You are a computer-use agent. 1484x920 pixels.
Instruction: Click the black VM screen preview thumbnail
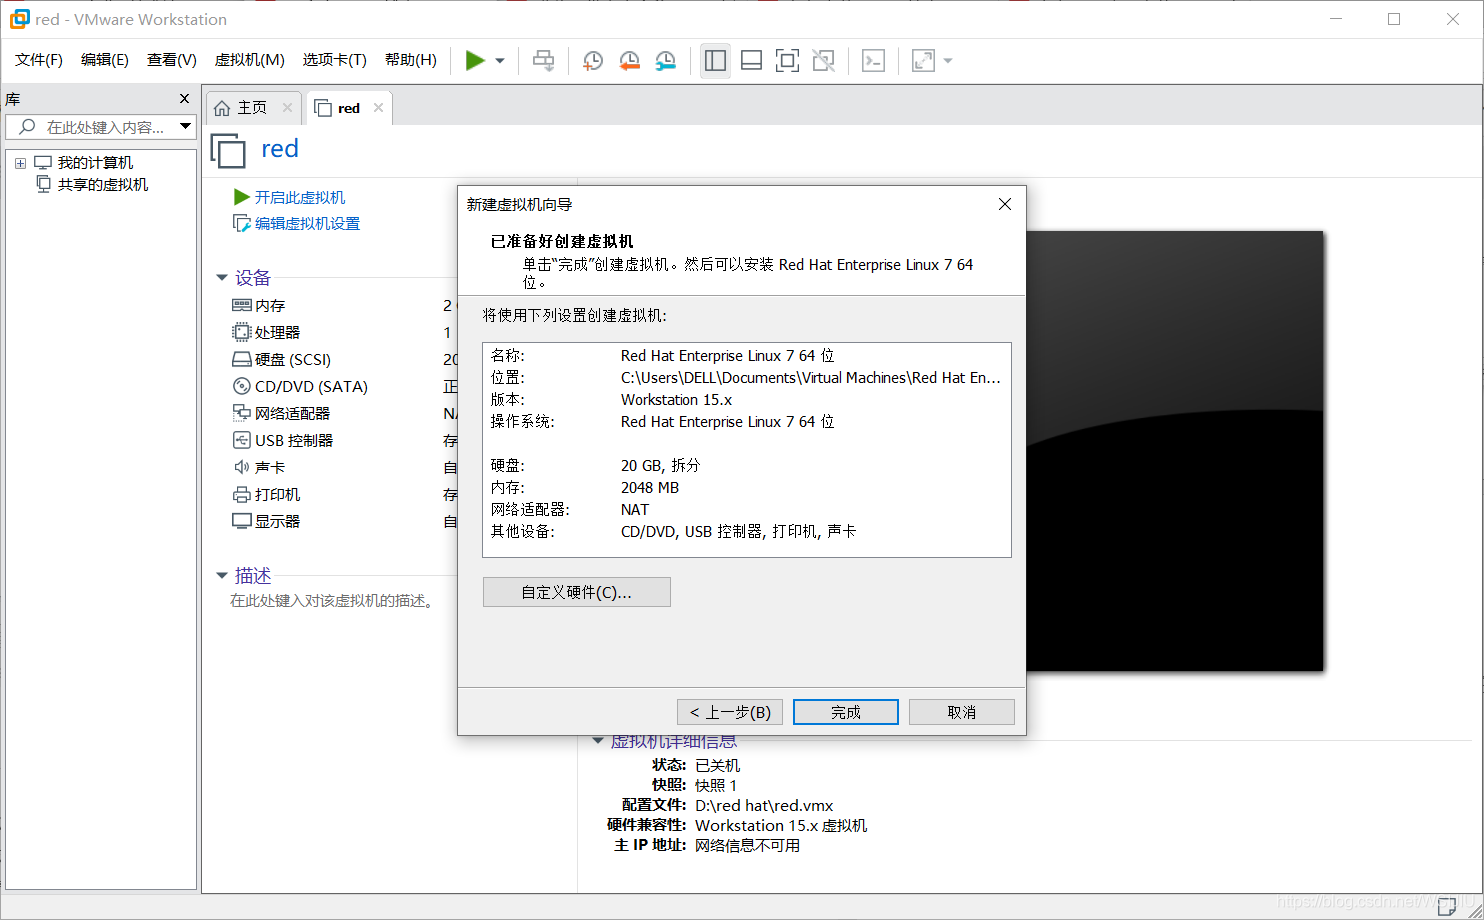click(x=1175, y=451)
